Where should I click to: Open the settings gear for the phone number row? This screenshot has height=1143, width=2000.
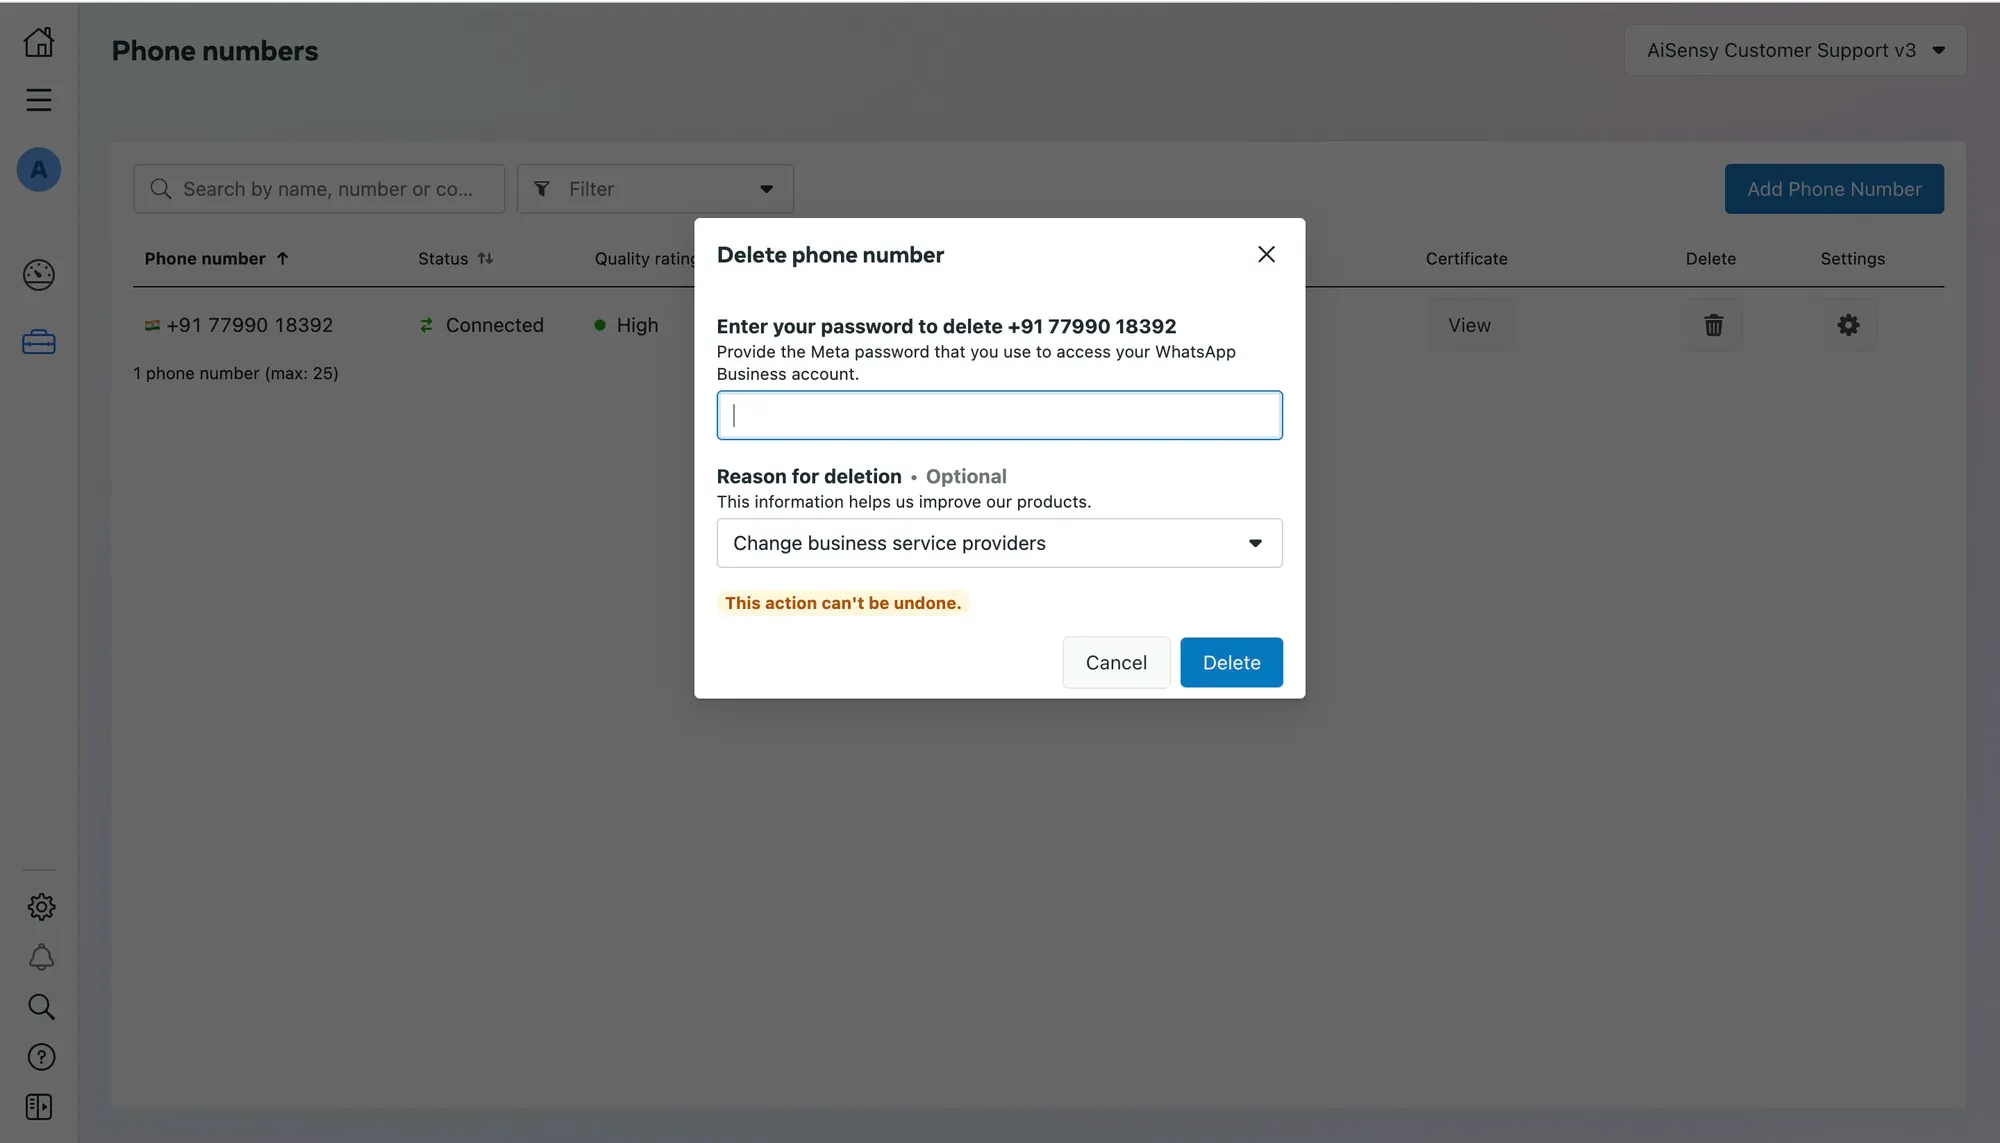[x=1848, y=325]
